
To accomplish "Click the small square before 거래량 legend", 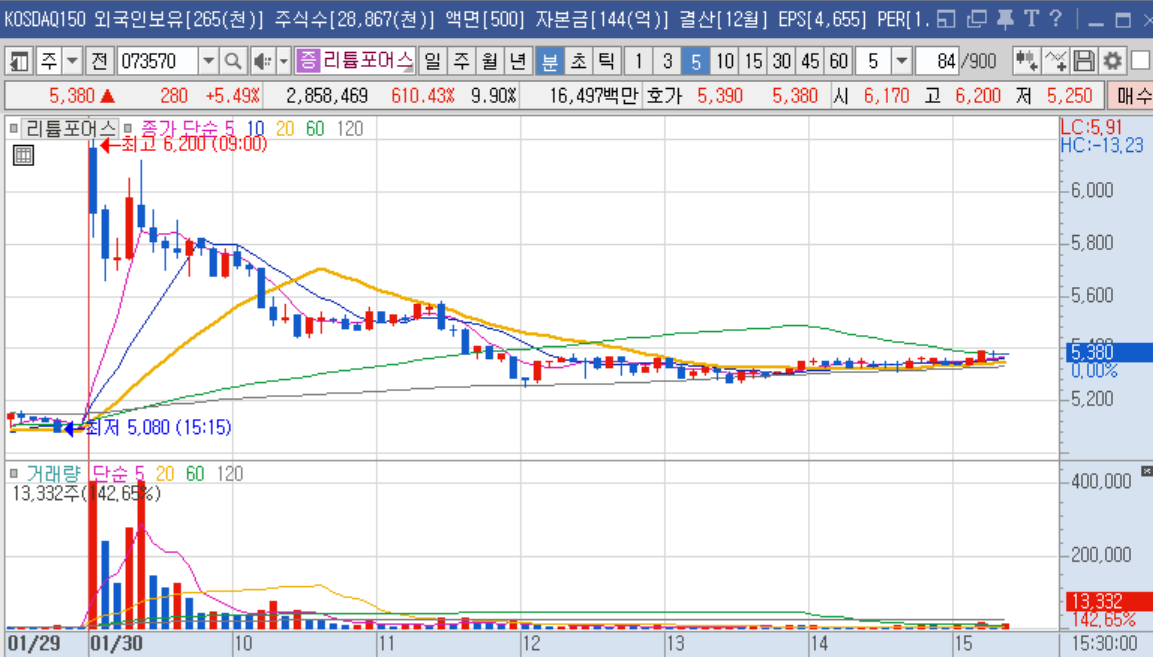I will pyautogui.click(x=13, y=473).
